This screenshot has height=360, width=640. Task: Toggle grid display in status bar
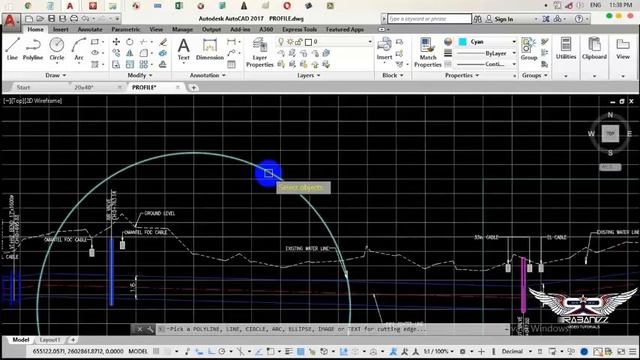[x=156, y=351]
